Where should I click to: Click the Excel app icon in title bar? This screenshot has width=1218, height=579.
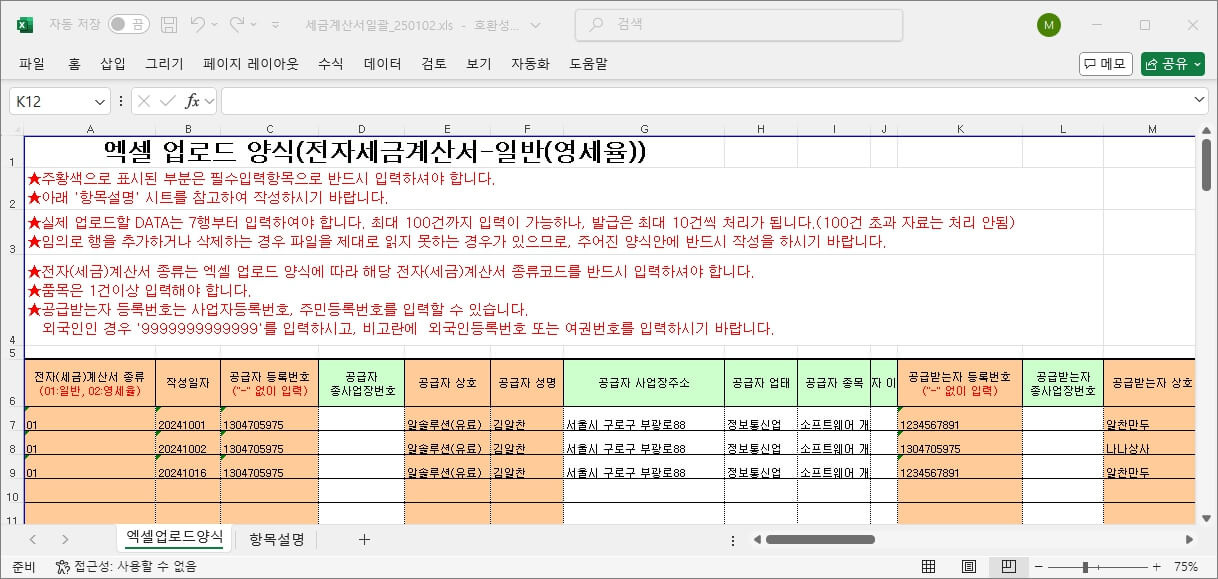[x=25, y=24]
